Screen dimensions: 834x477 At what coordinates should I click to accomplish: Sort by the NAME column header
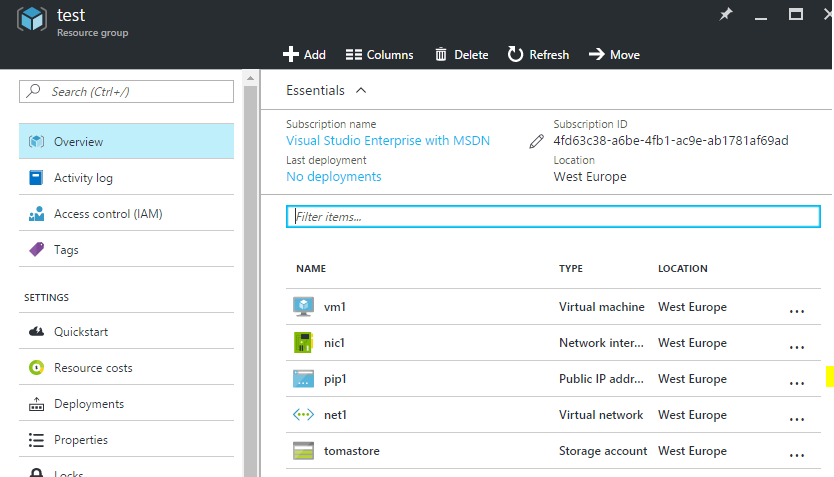[311, 269]
